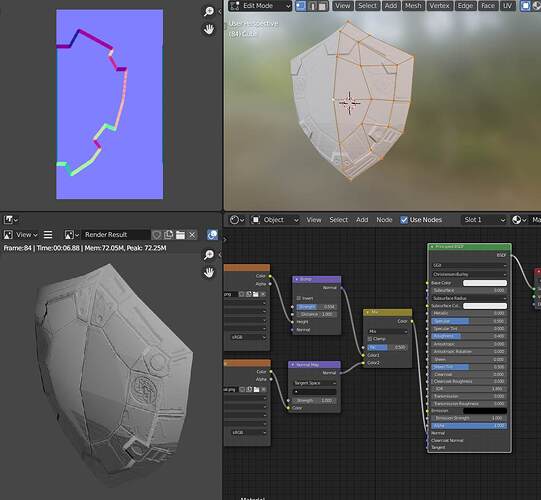Click the new image icon next to Render Result
Viewport: 541px width, 500px height.
point(168,235)
